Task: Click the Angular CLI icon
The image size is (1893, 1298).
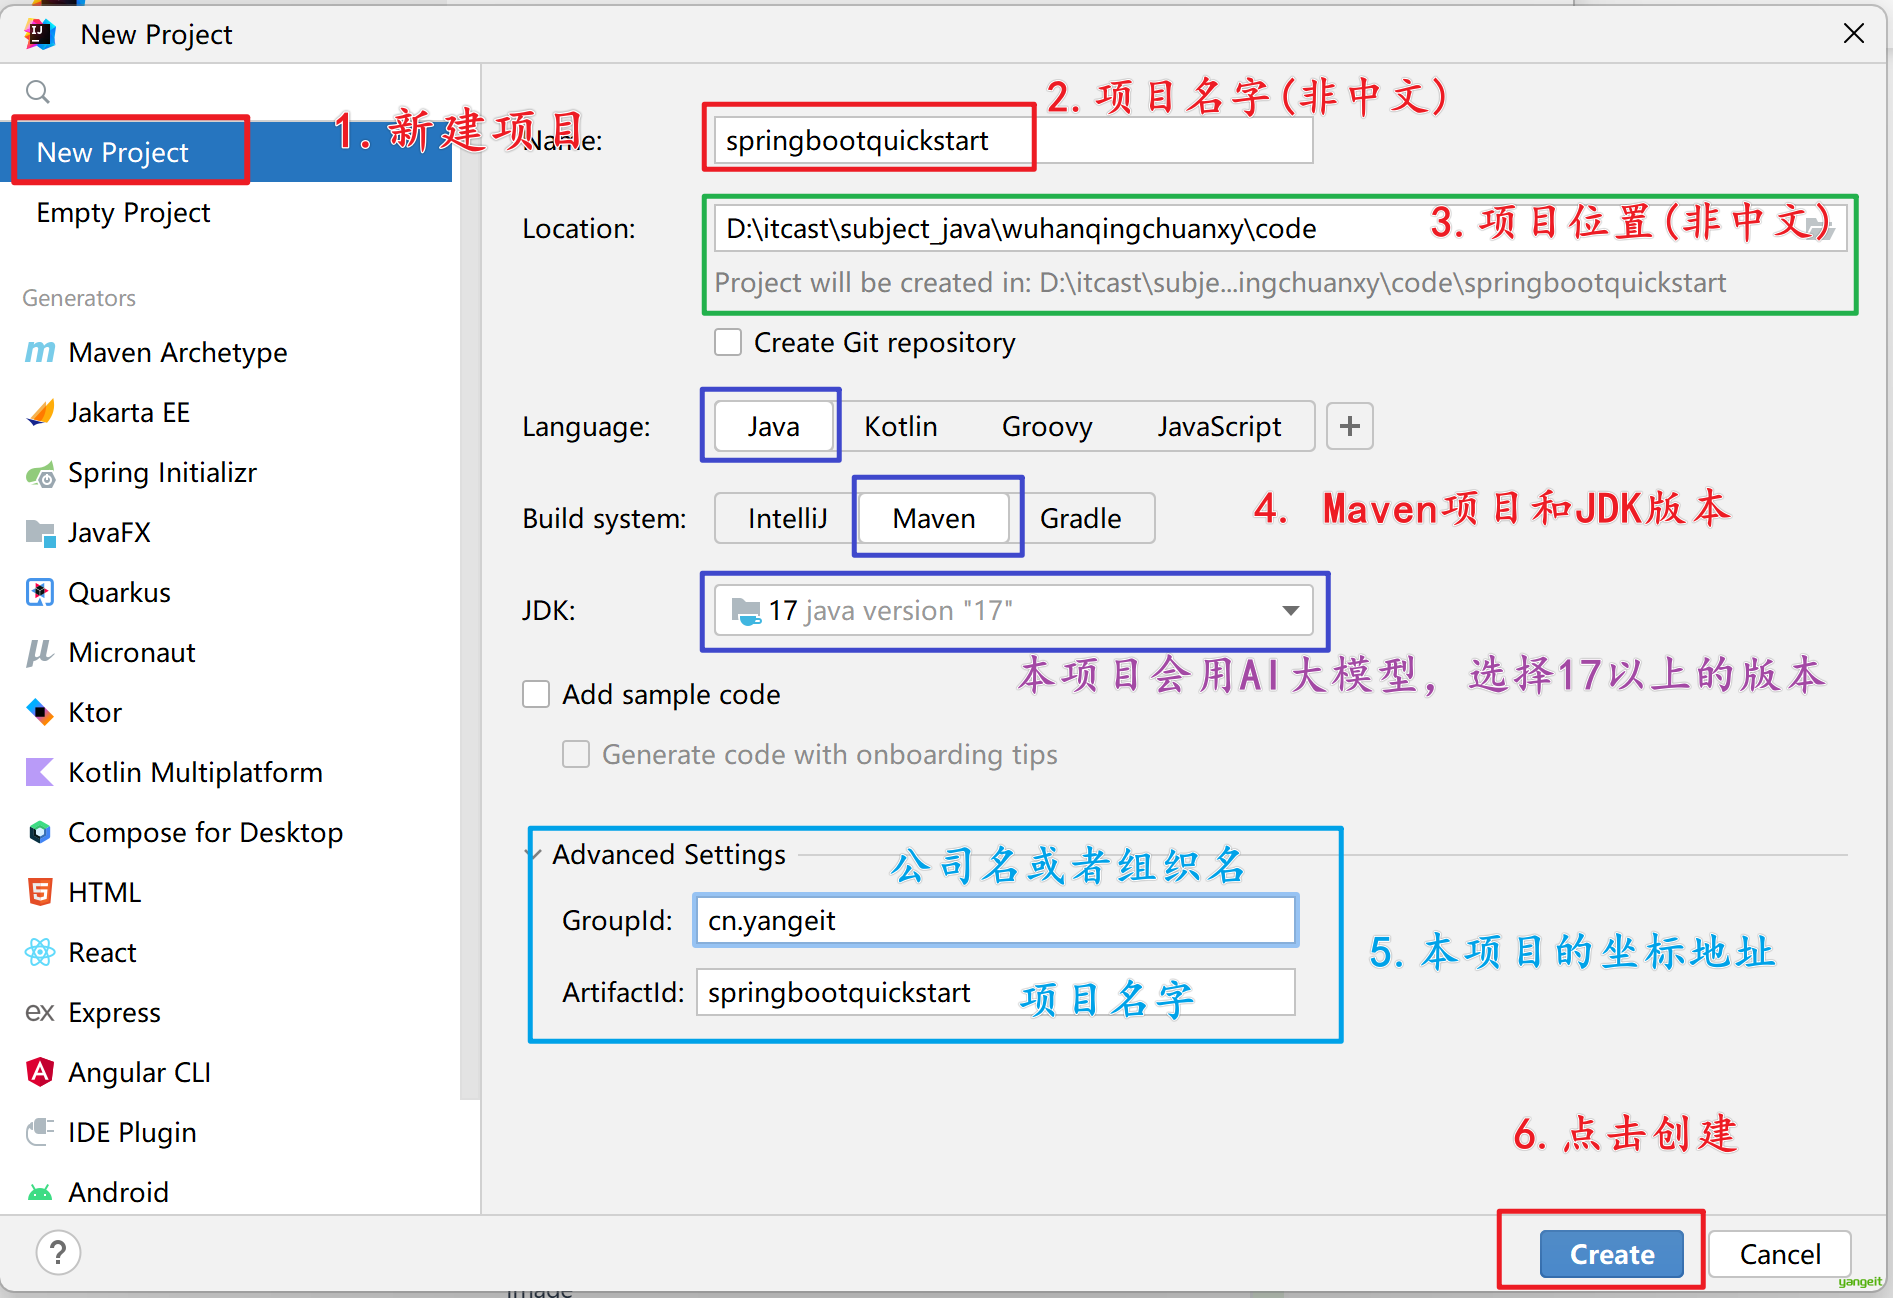Action: pyautogui.click(x=40, y=1072)
